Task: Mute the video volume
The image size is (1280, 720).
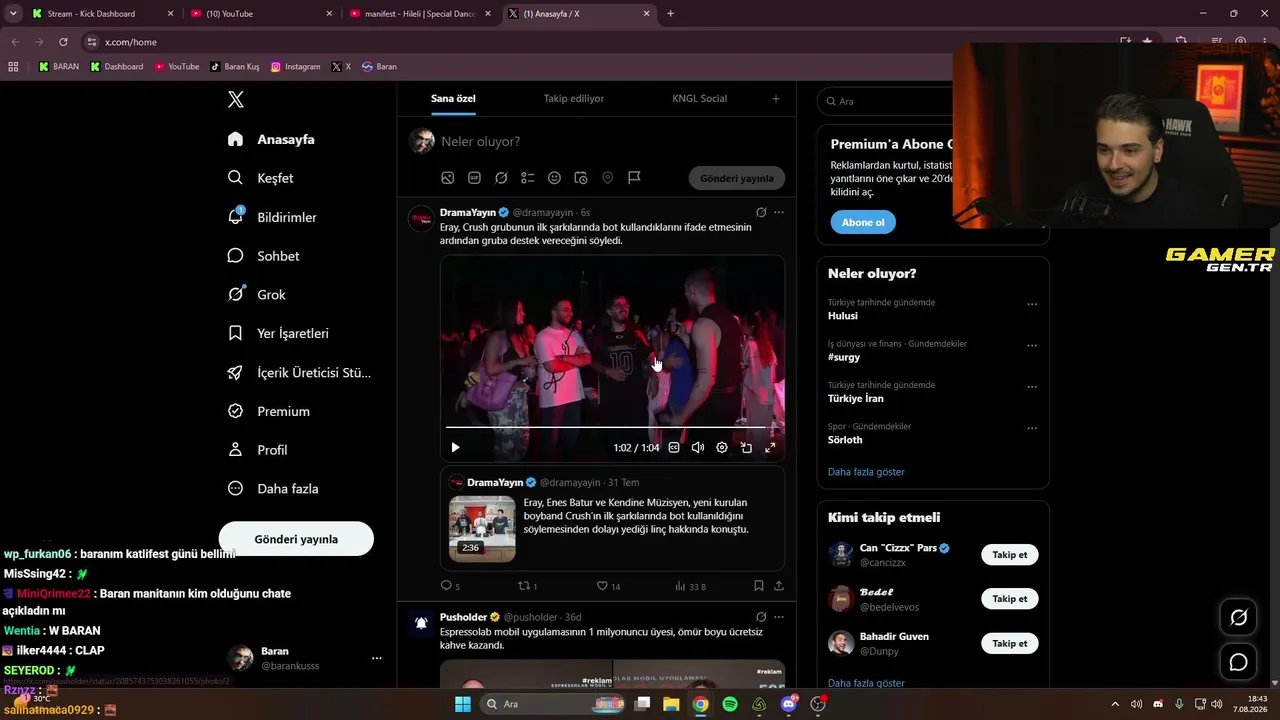Action: tap(698, 448)
